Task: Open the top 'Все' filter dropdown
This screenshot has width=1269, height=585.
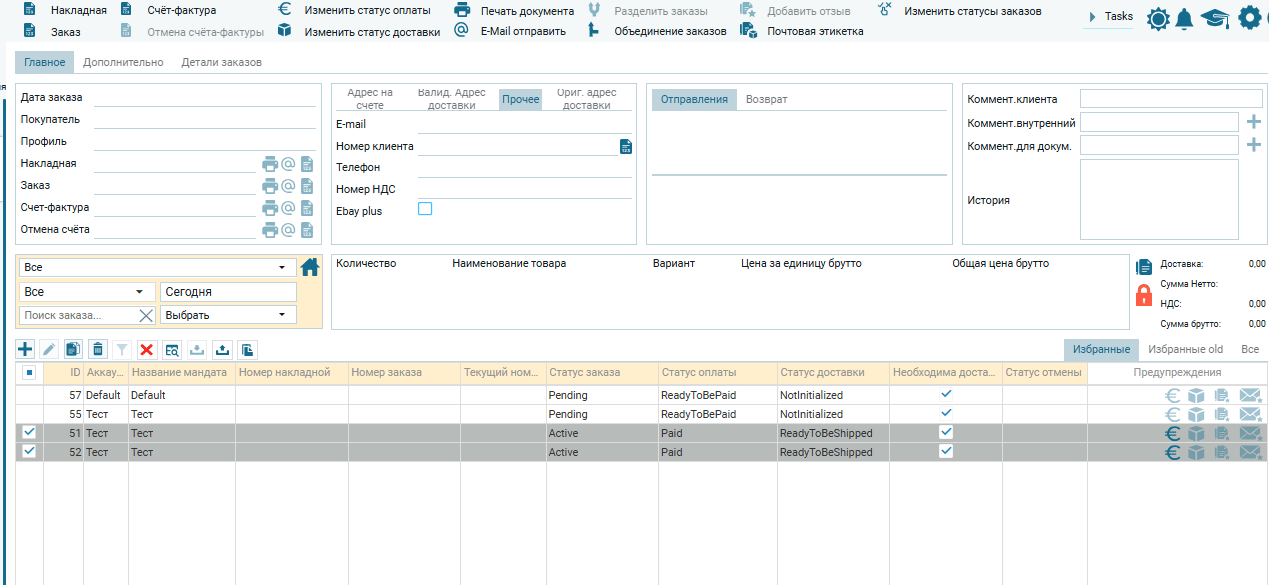Action: [x=157, y=268]
